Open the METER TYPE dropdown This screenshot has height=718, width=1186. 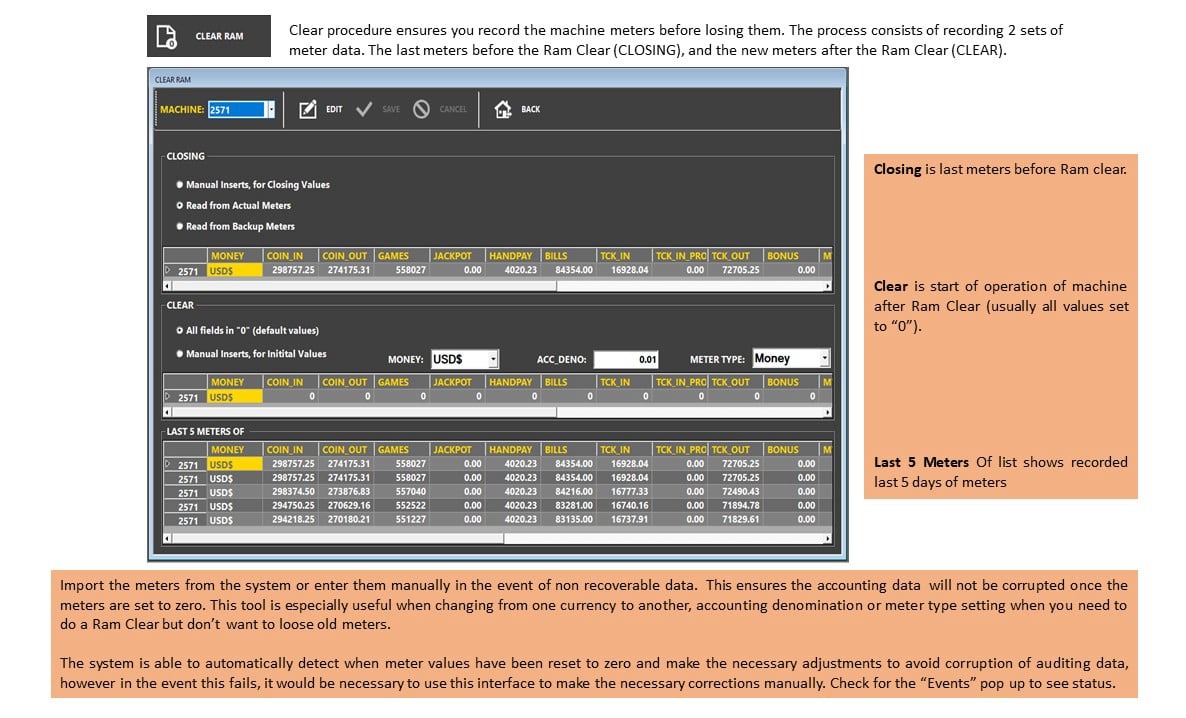pos(824,359)
